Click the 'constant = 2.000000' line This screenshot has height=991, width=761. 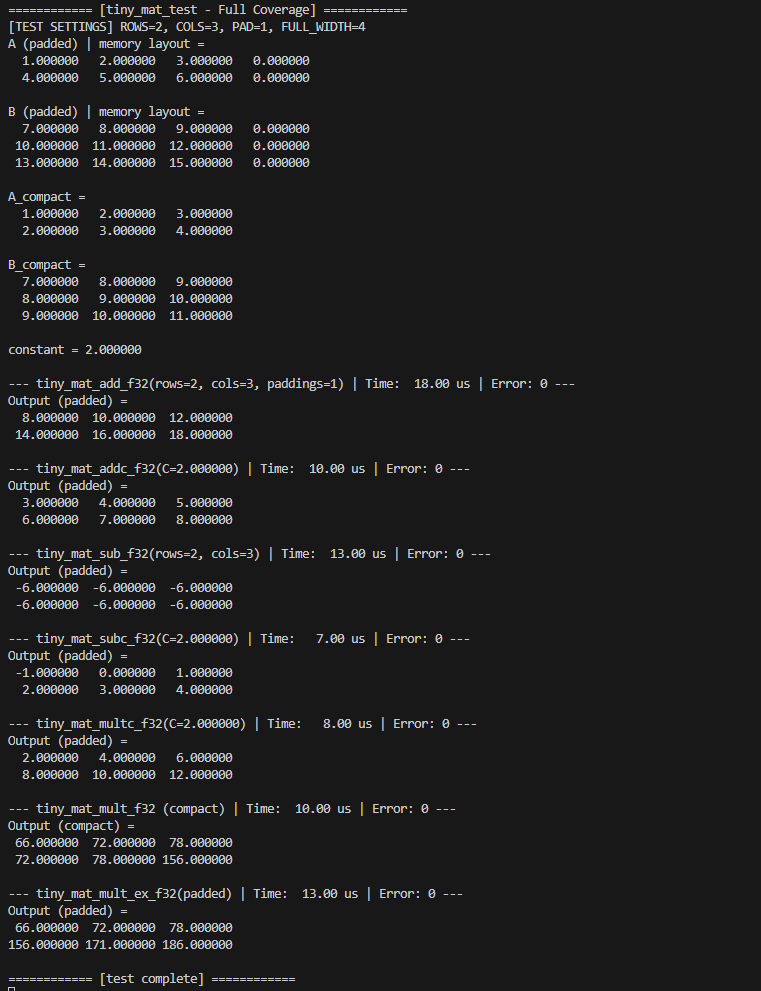(75, 350)
